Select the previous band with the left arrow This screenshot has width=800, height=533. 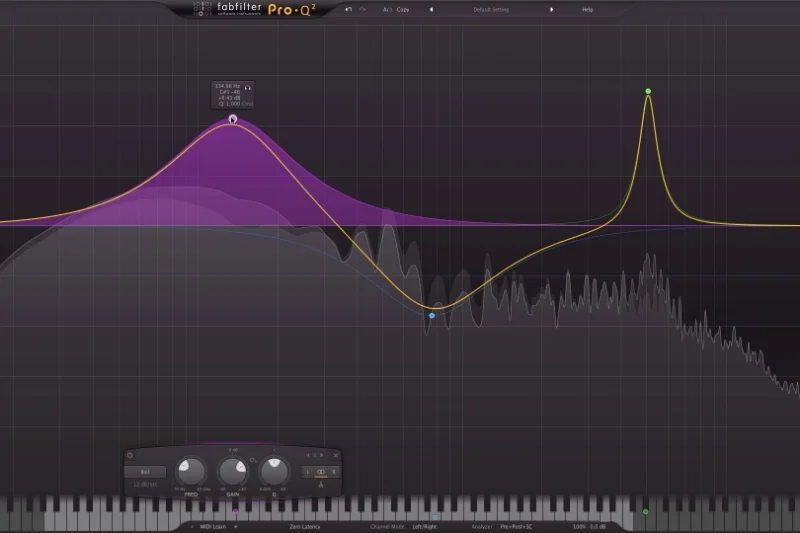[x=308, y=455]
